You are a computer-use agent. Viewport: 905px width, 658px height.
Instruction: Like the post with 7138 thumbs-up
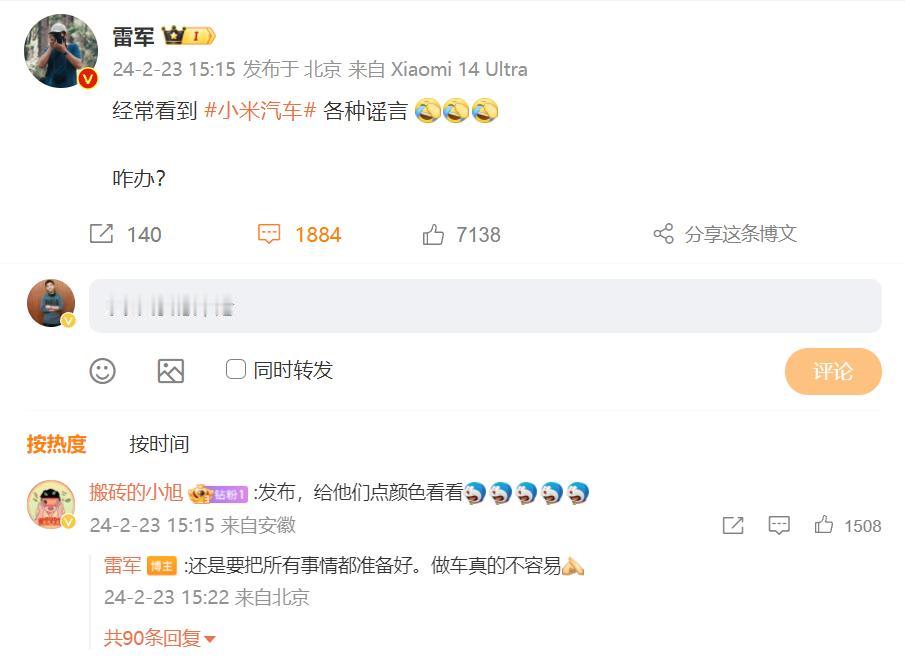click(433, 234)
